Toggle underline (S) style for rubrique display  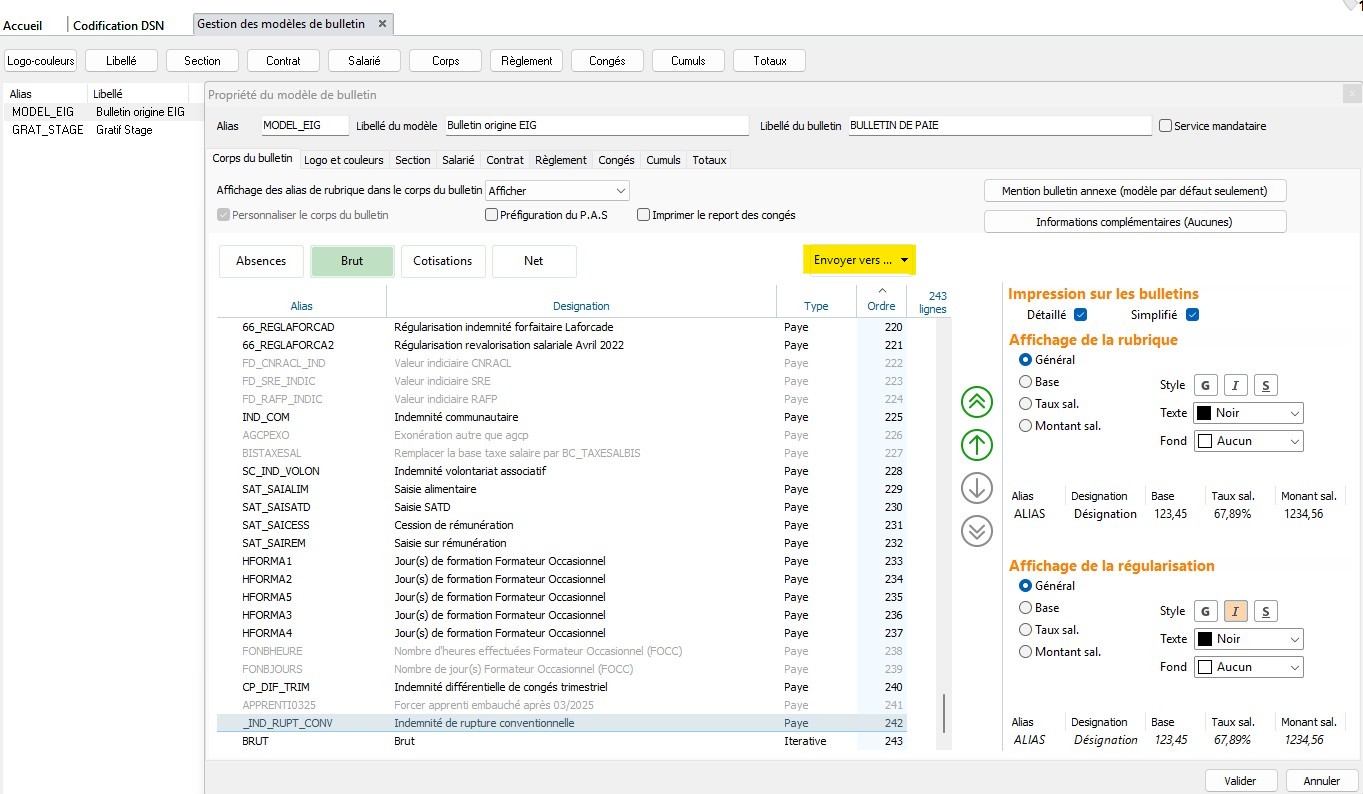[x=1266, y=385]
